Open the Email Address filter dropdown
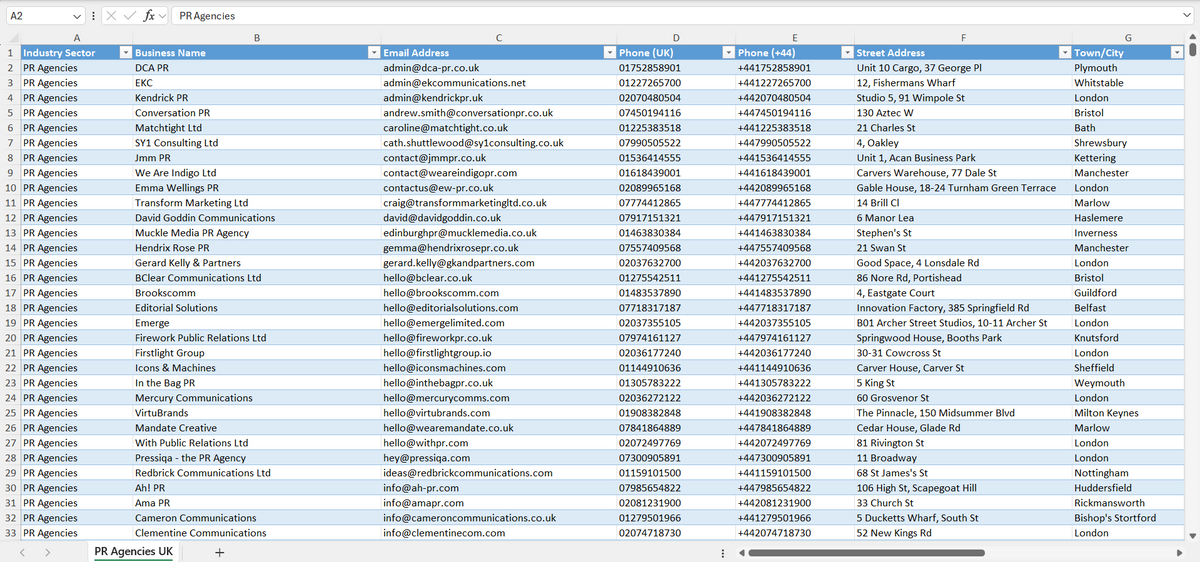Screen dimensions: 1200x562 coord(610,52)
